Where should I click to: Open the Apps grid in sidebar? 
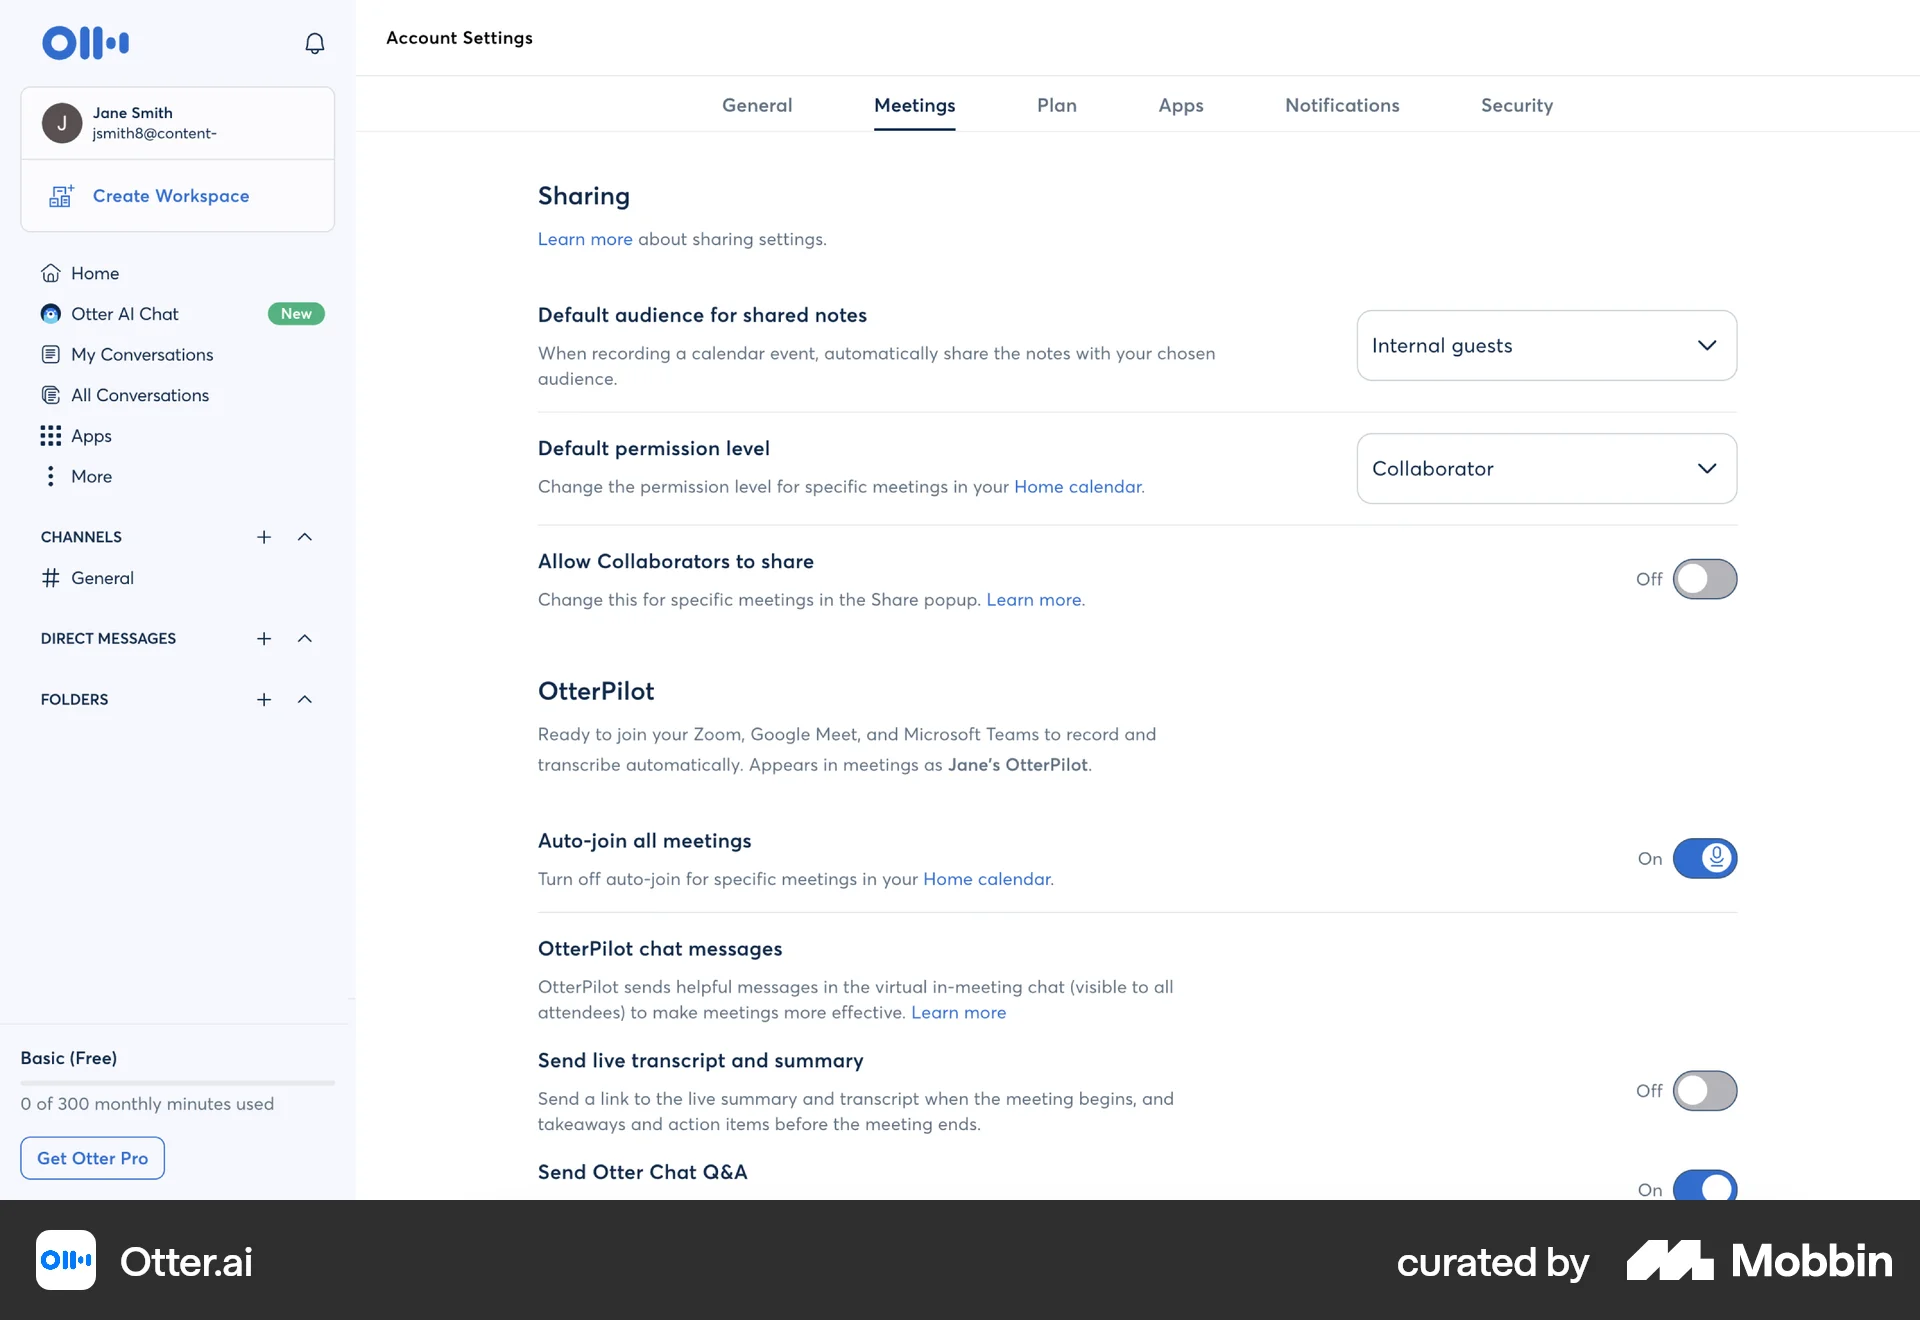click(x=90, y=436)
